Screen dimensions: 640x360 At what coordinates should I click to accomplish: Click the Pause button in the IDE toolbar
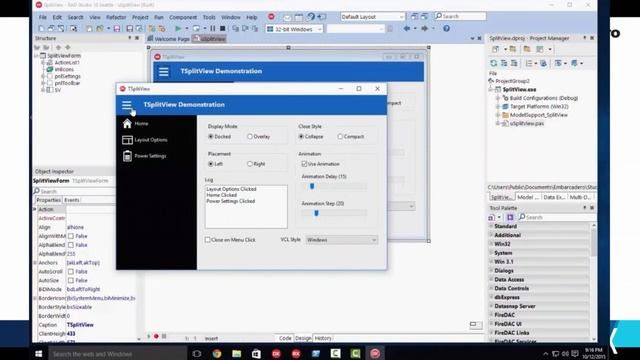(213, 29)
